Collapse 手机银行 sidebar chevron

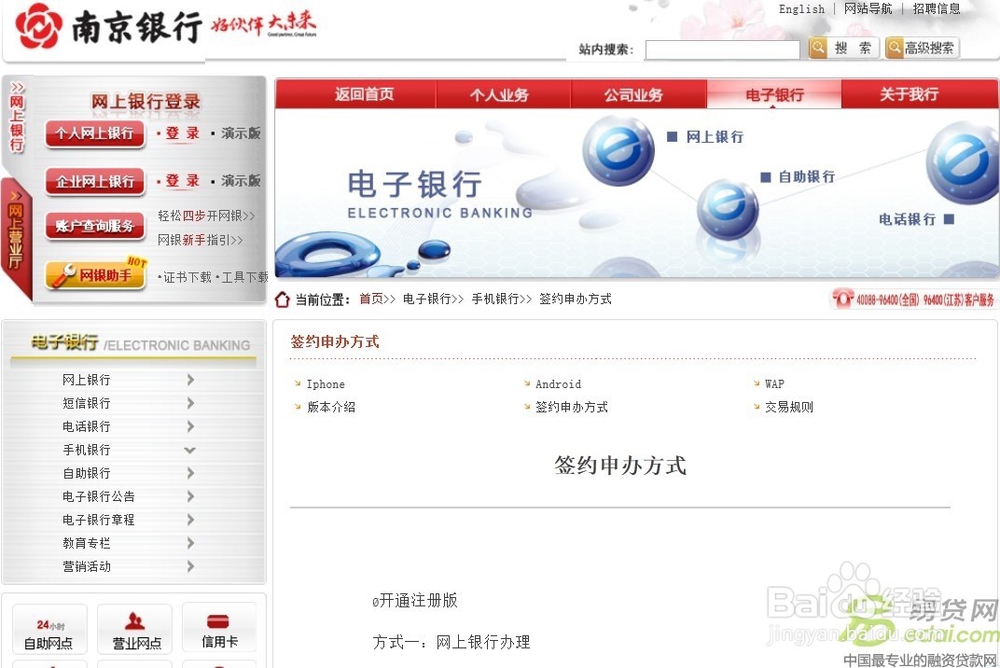click(189, 450)
